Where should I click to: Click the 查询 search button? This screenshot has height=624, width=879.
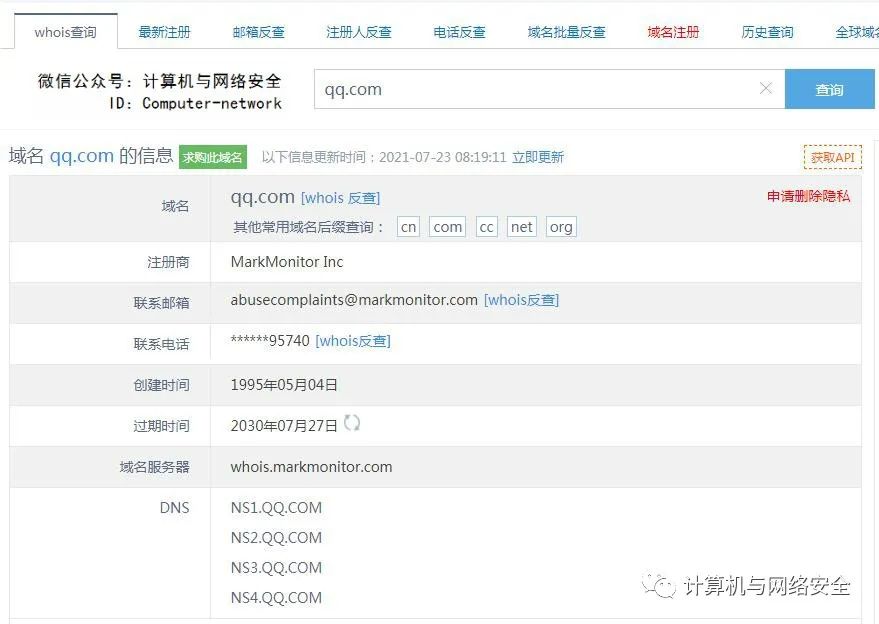pos(830,89)
